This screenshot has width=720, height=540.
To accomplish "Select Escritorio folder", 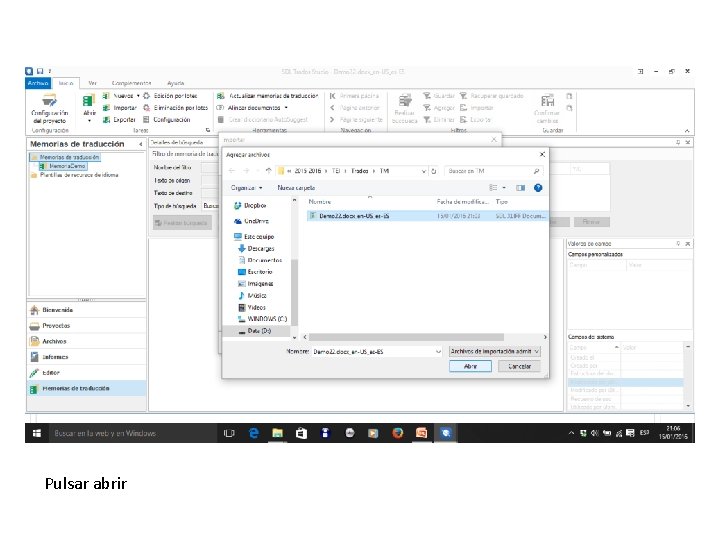I will point(255,272).
